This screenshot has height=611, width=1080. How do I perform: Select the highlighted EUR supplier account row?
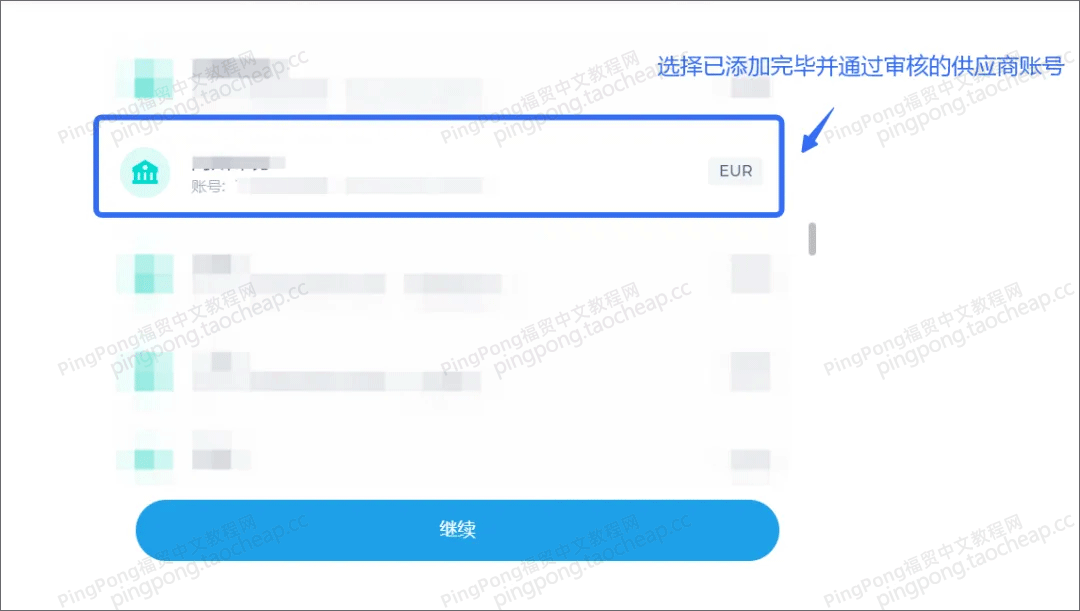439,166
